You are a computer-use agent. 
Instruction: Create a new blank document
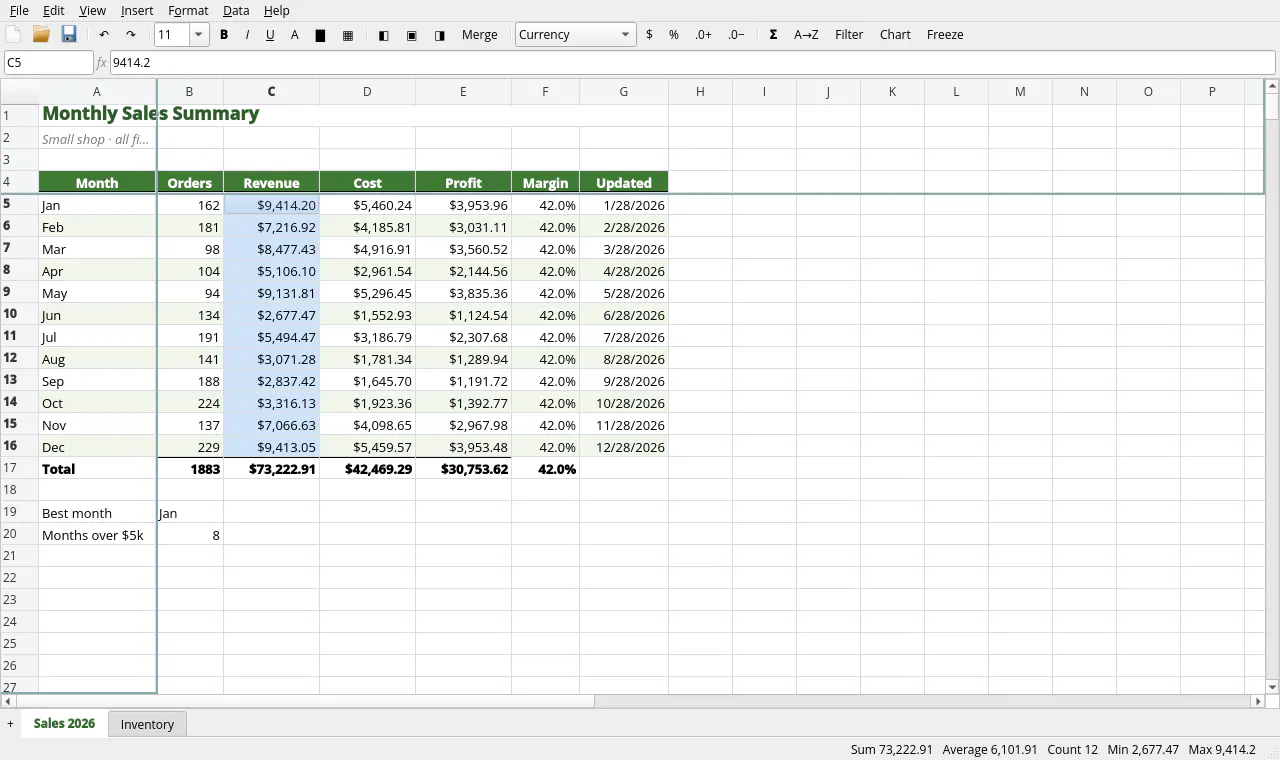coord(13,35)
